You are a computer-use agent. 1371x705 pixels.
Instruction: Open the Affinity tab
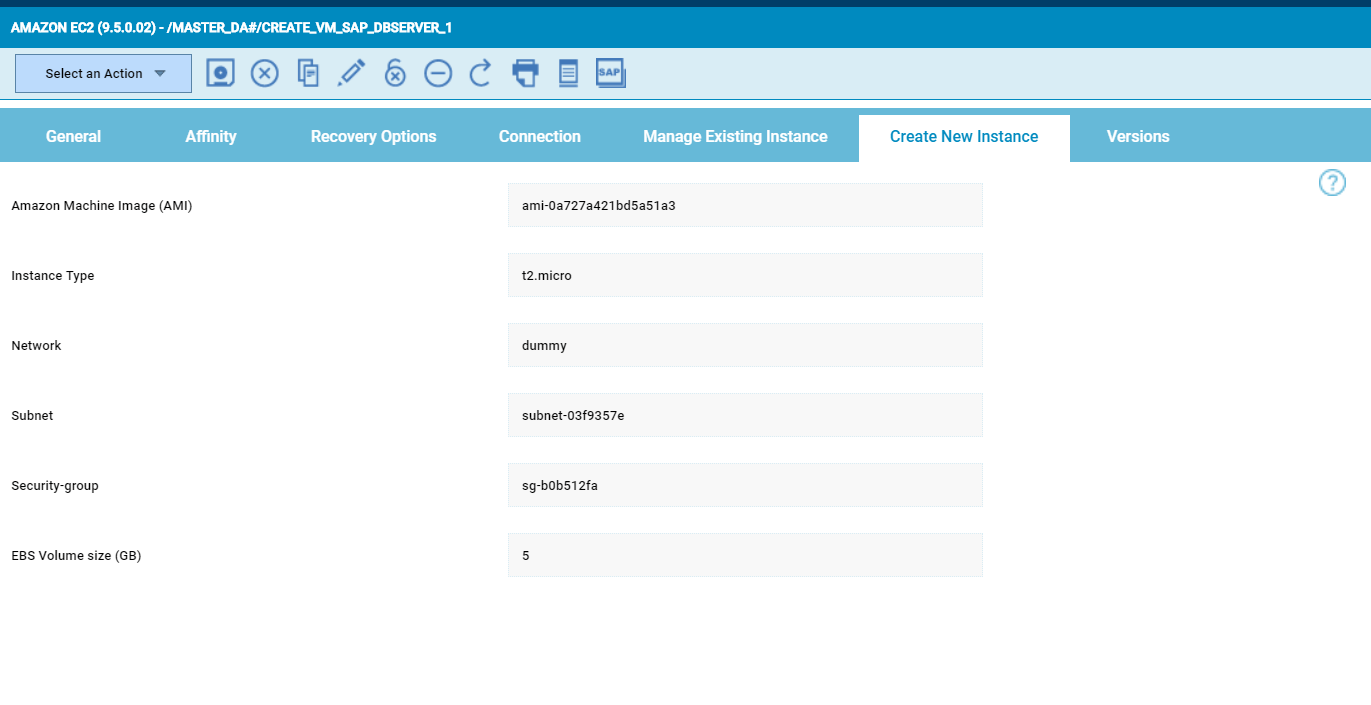[x=211, y=137]
